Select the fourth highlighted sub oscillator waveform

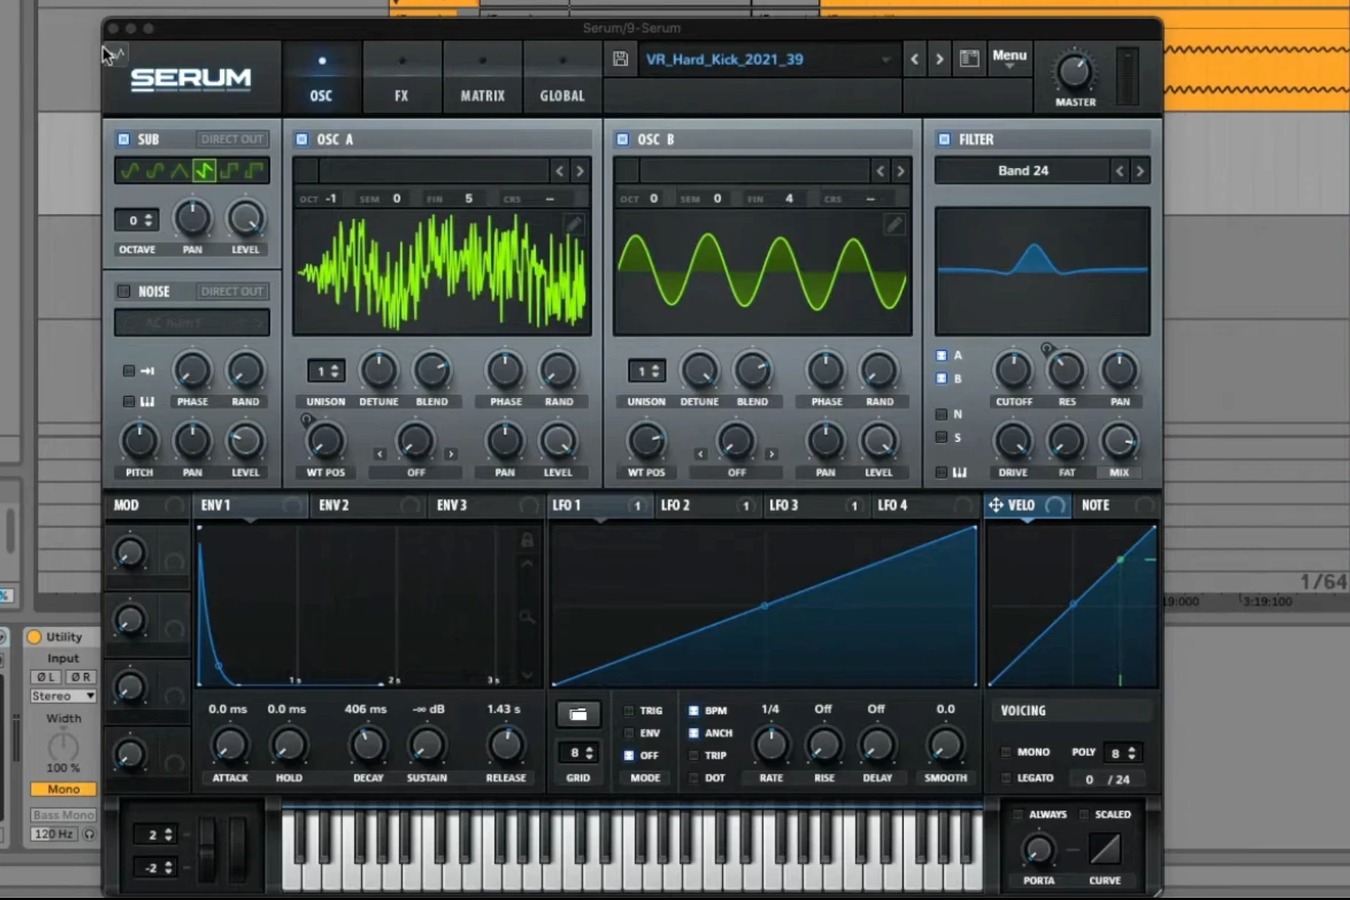click(204, 171)
